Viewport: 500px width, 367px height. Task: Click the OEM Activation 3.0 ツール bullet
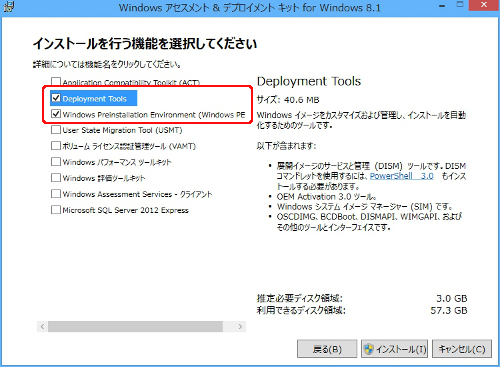[327, 197]
